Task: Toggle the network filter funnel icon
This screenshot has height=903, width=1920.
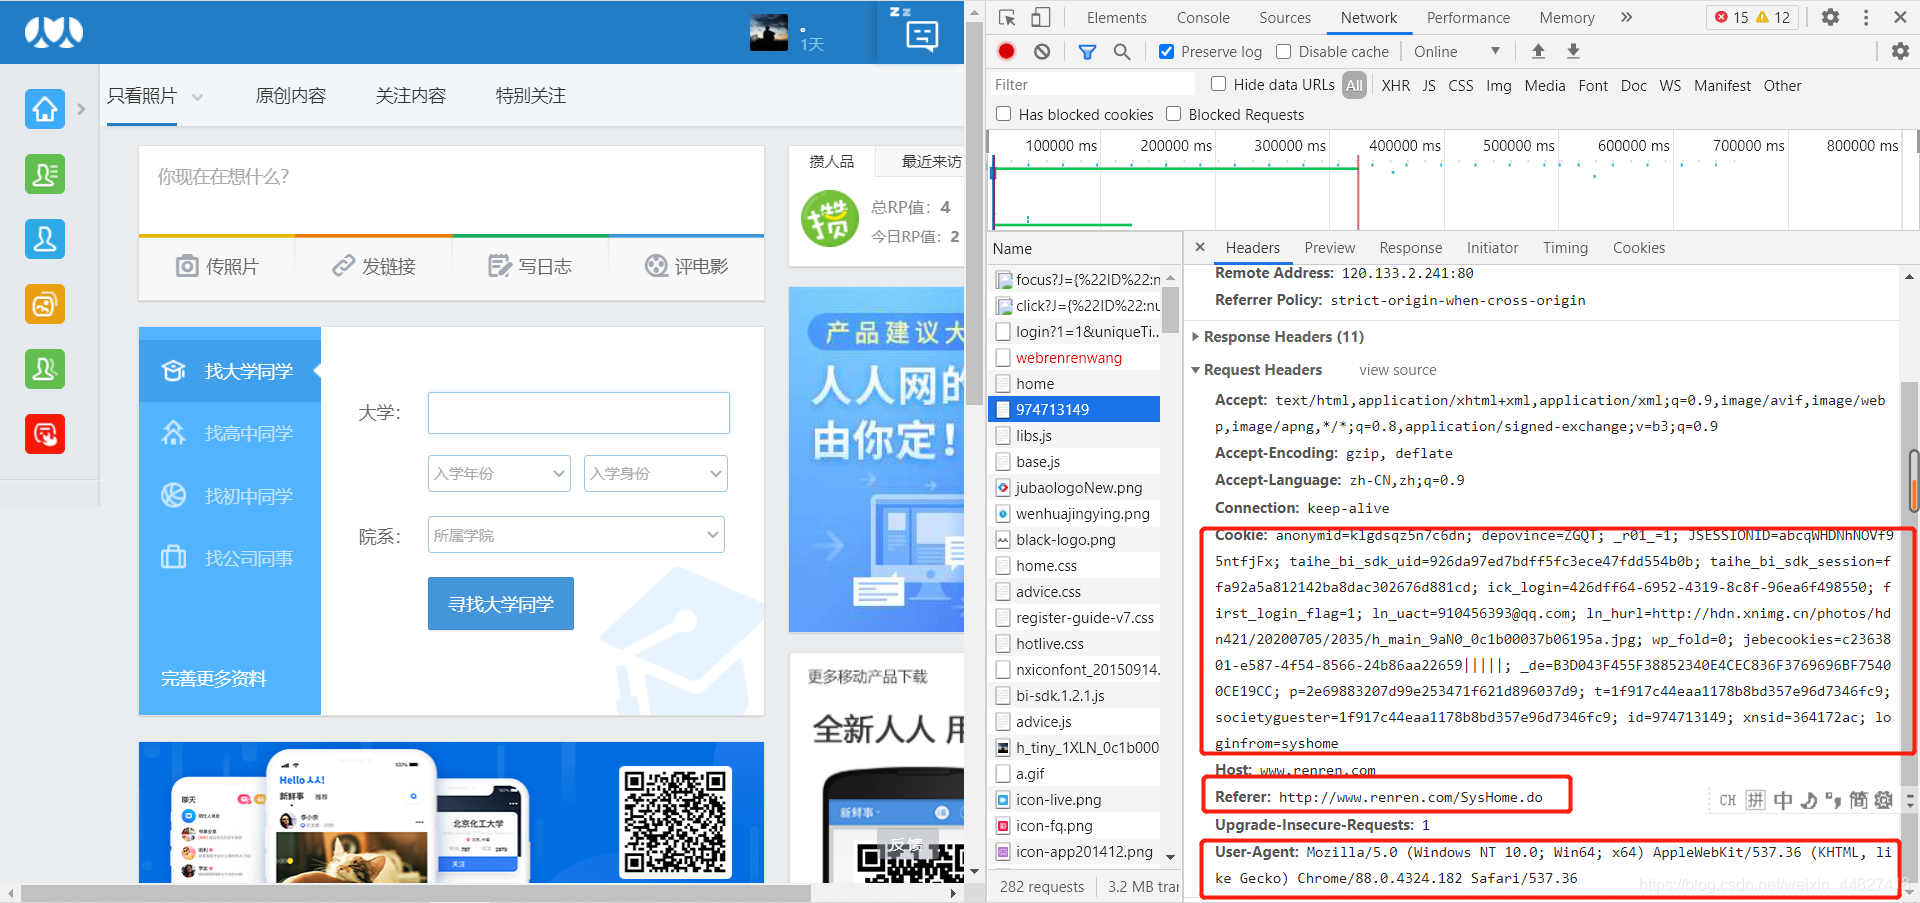Action: point(1087,51)
